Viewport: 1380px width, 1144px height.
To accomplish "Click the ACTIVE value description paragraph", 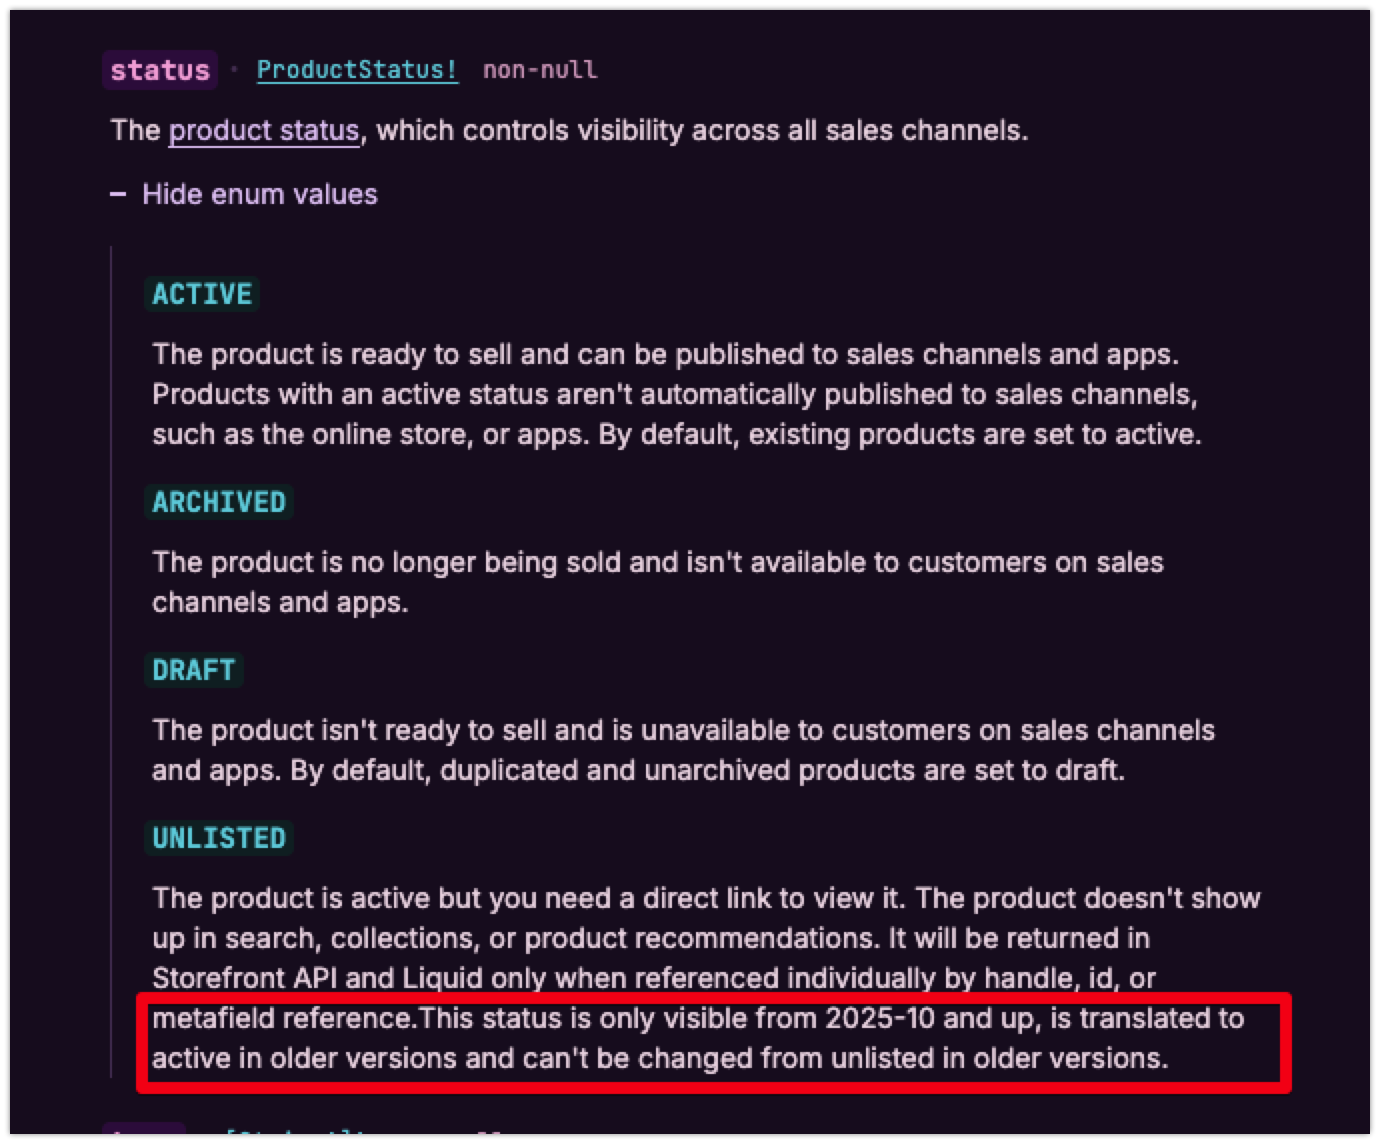I will point(675,394).
